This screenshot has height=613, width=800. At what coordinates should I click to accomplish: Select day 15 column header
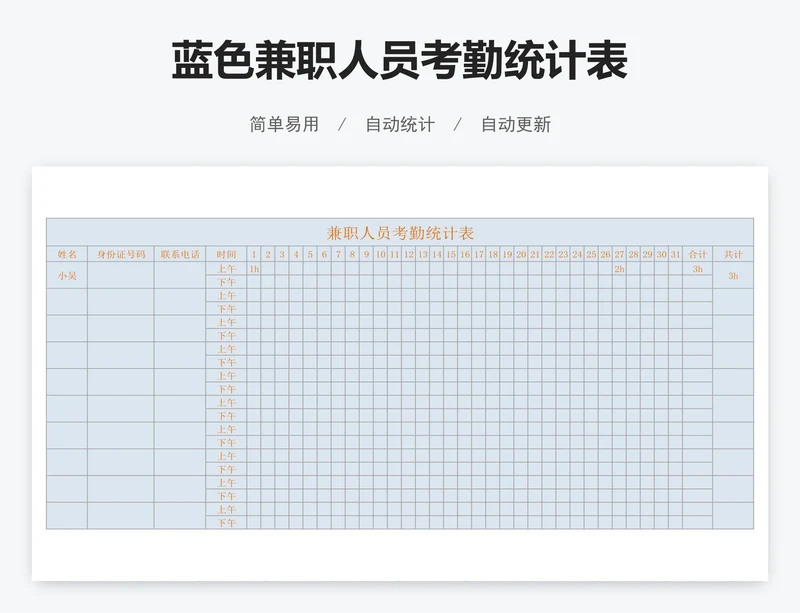451,254
